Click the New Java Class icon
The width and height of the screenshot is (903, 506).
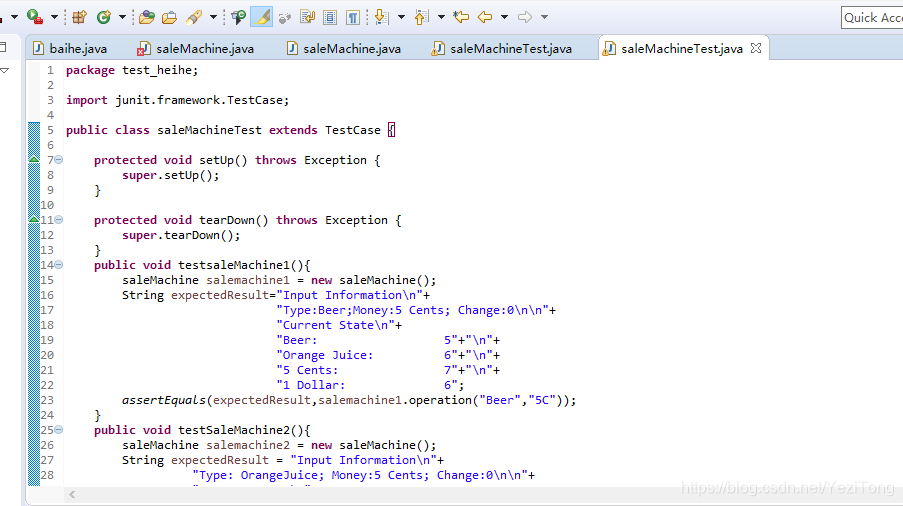tap(104, 17)
